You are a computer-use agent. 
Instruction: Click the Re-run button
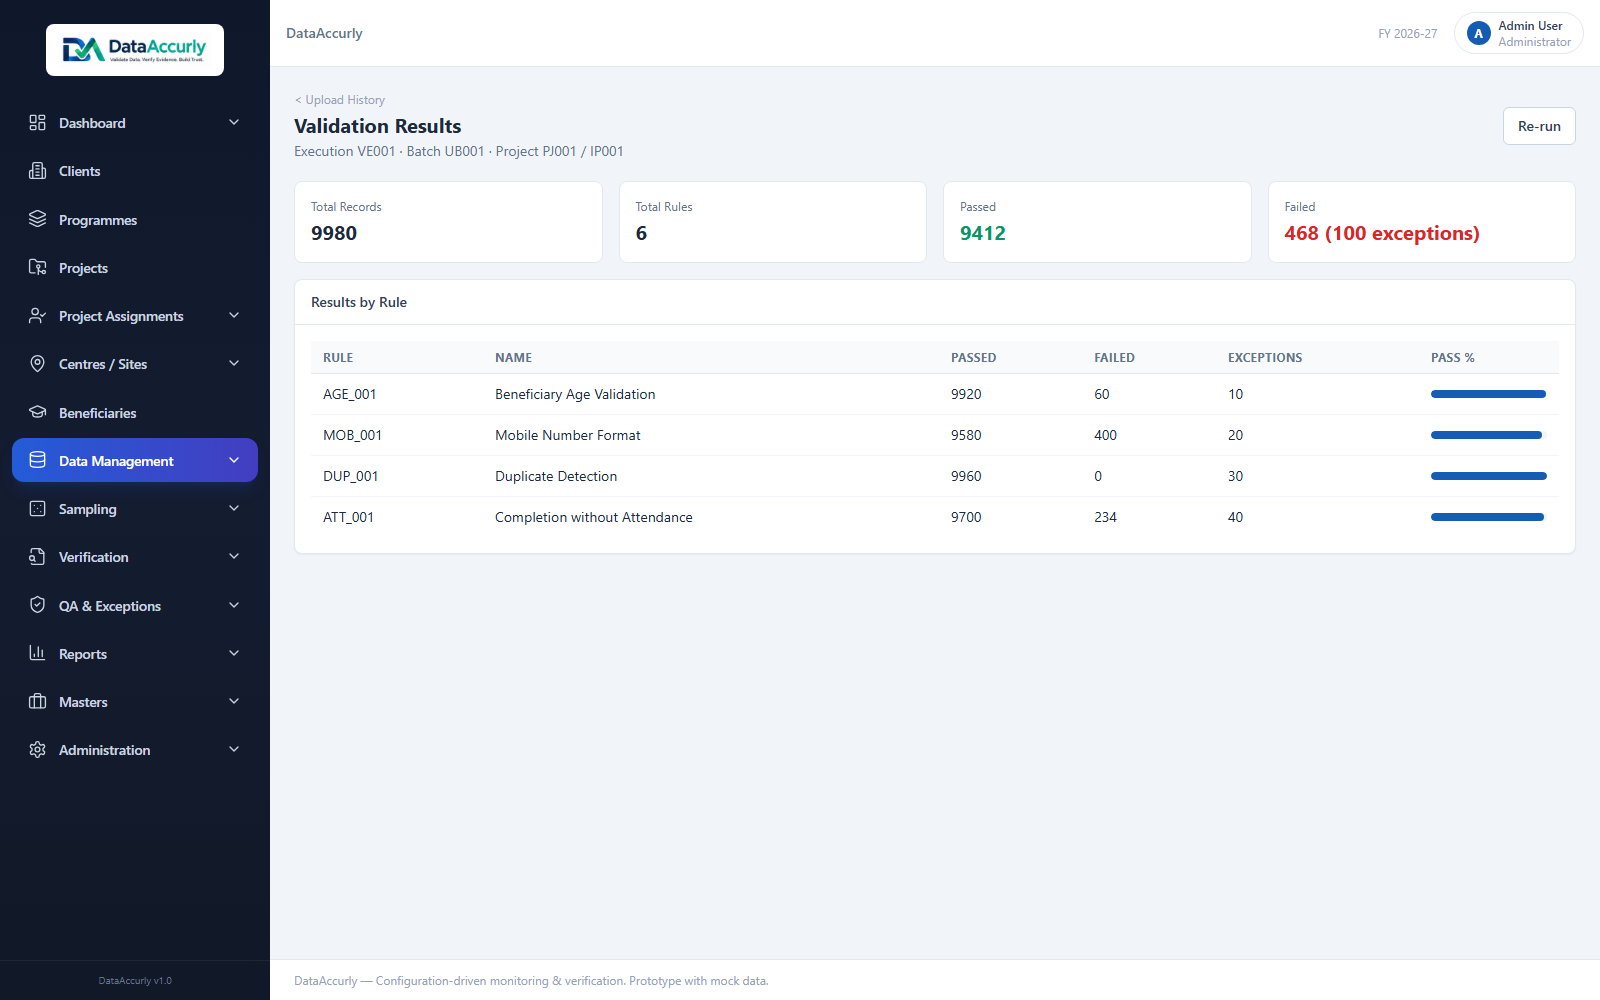pos(1539,126)
